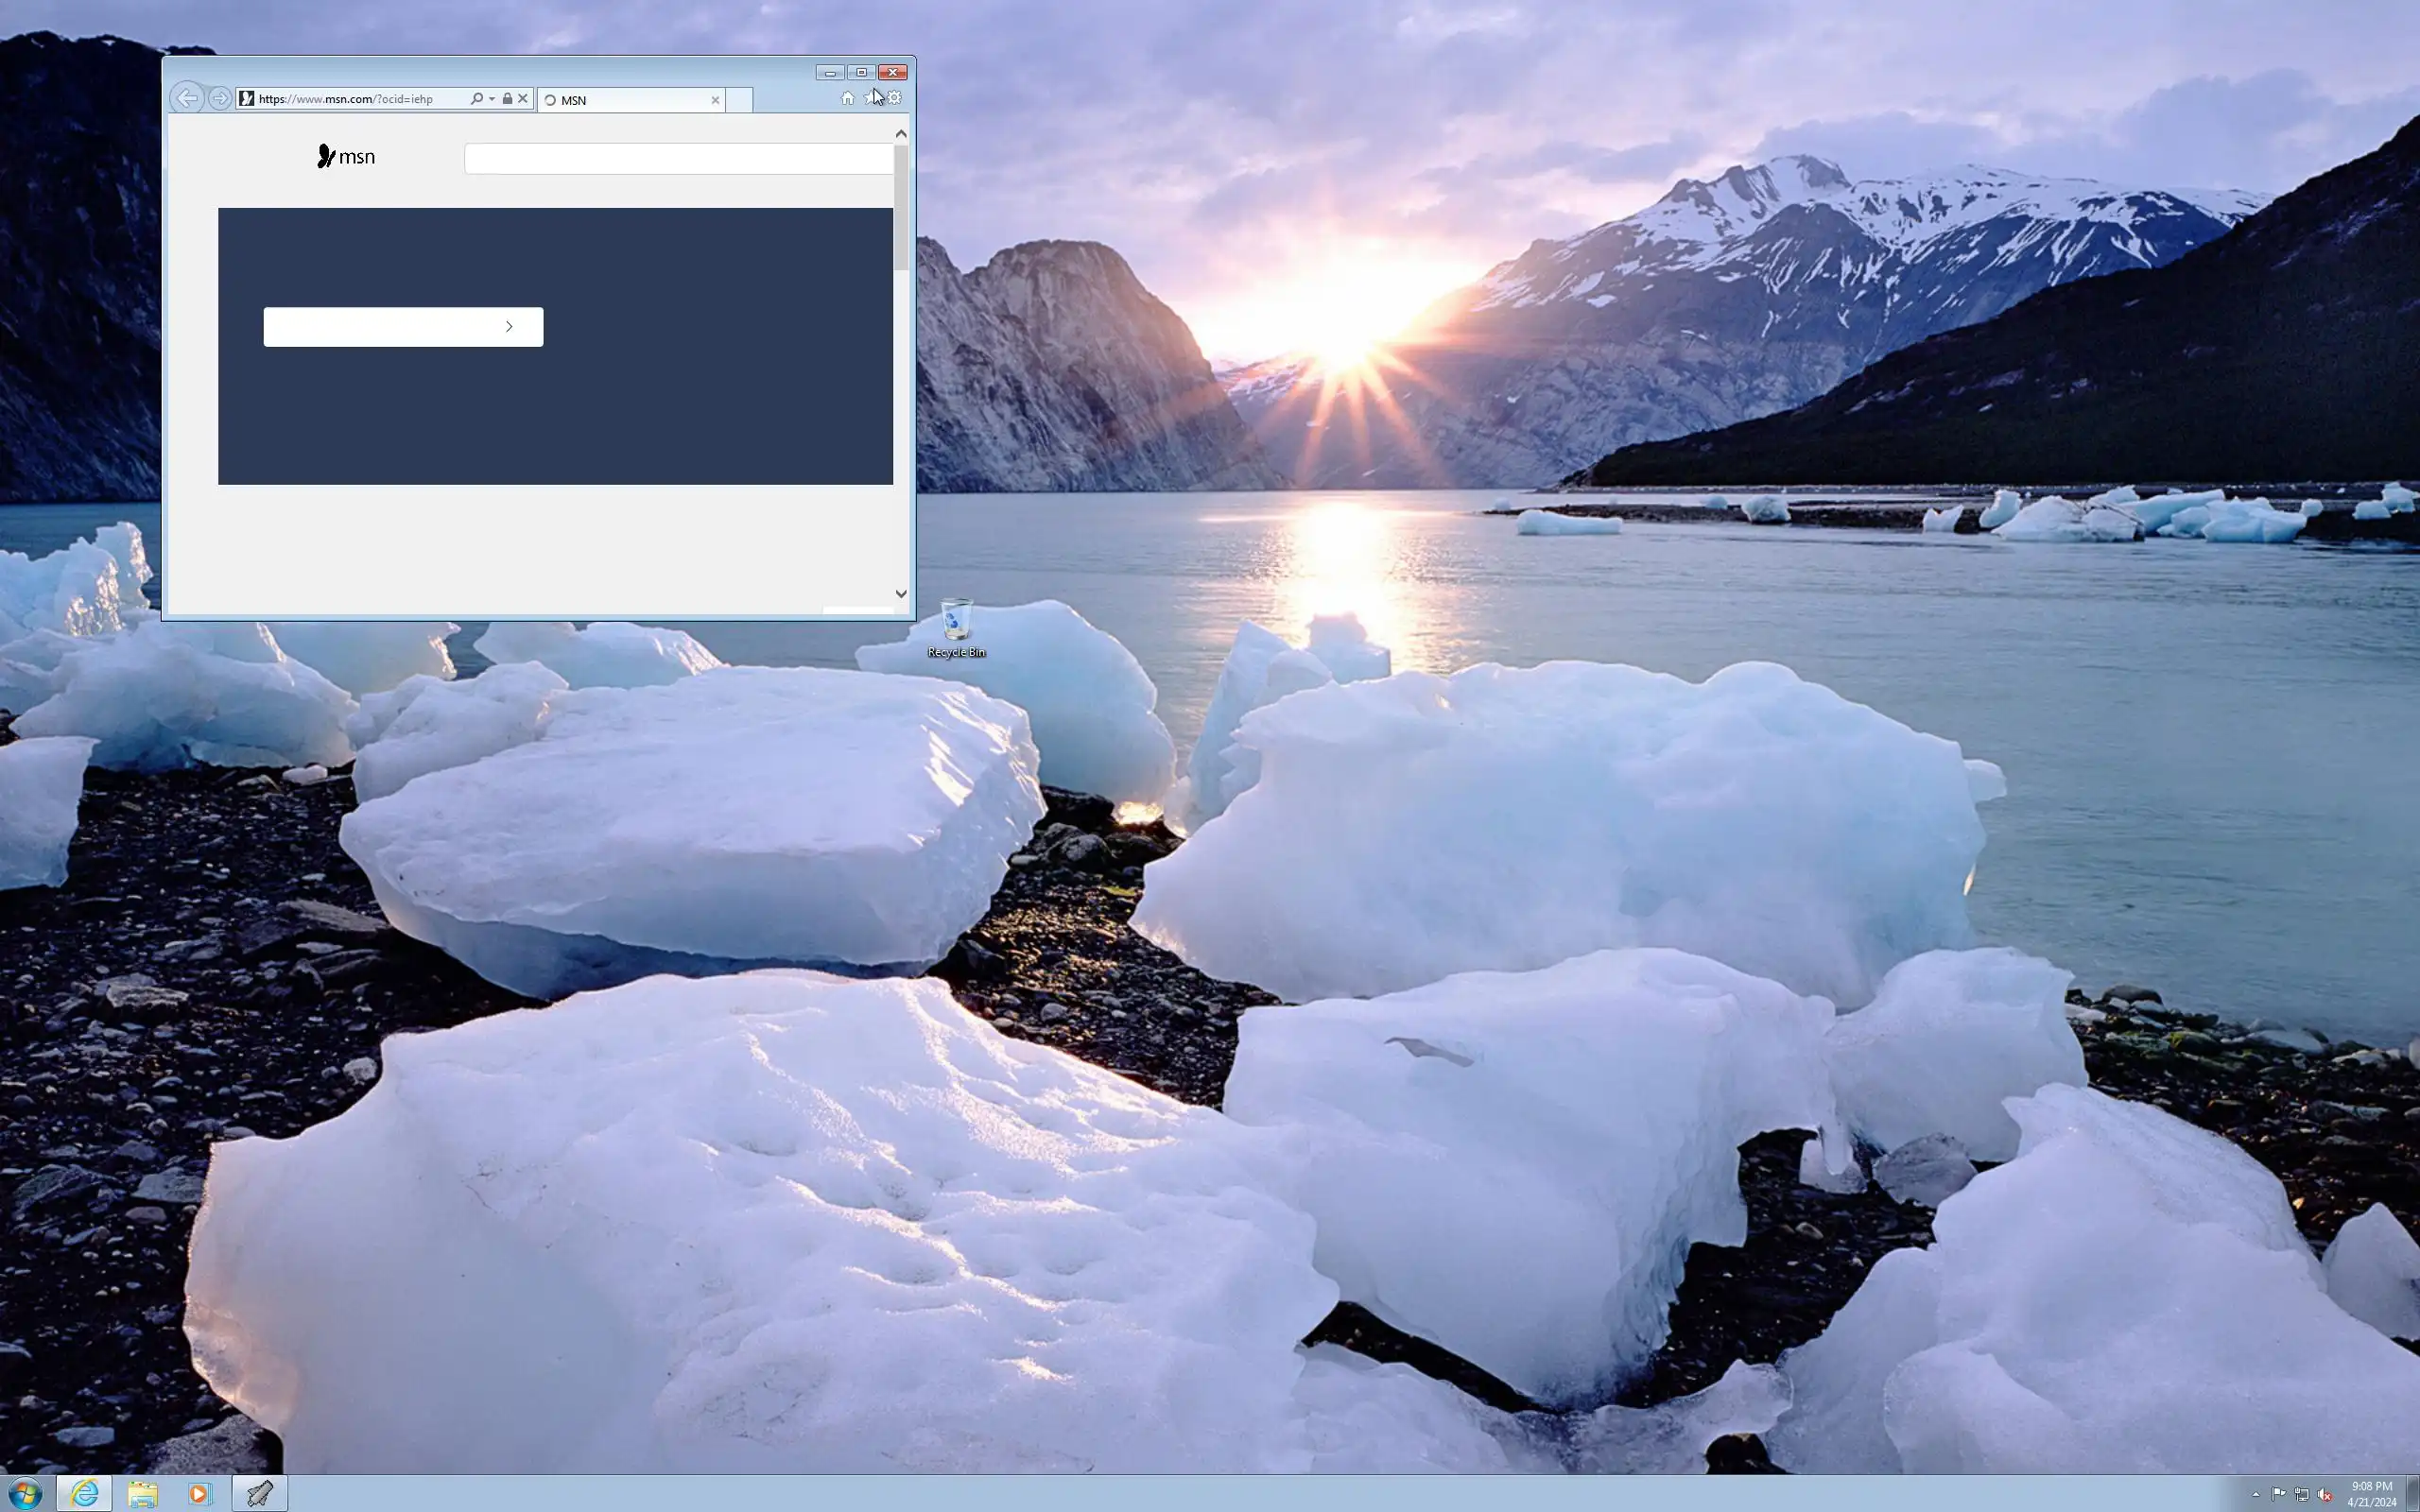2420x1512 pixels.
Task: Open the Windows Start menu orb
Action: [x=25, y=1494]
